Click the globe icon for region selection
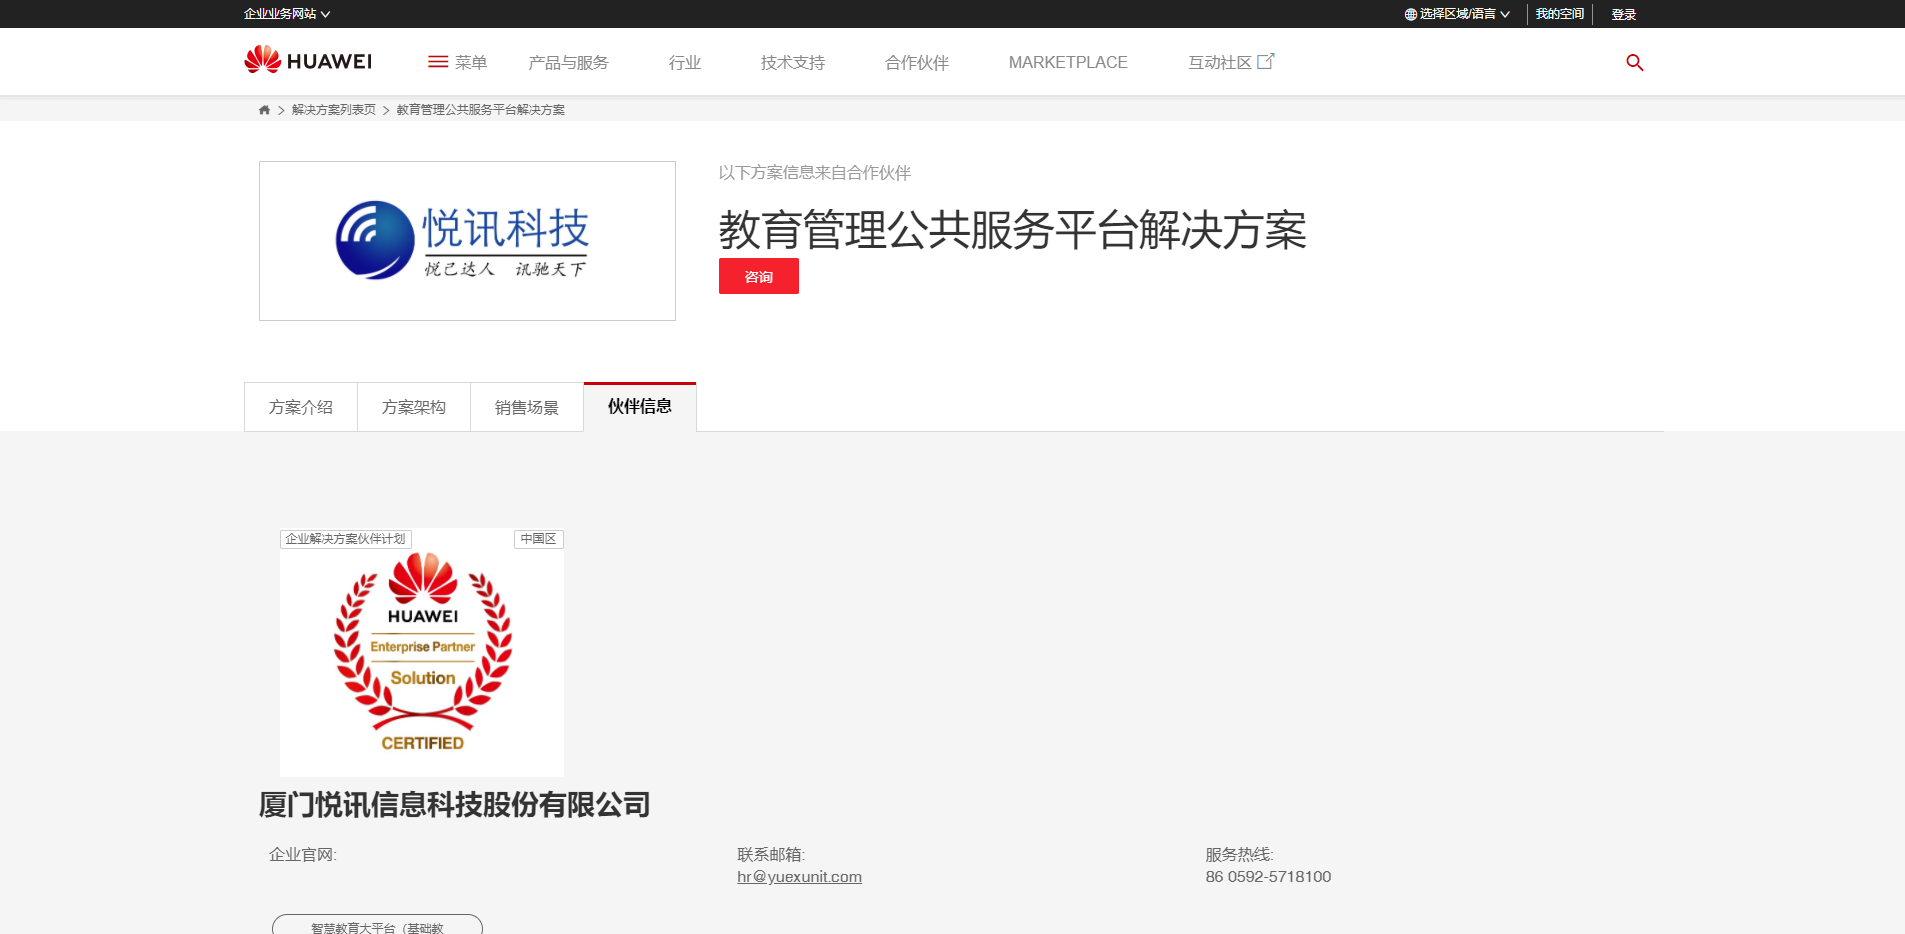1905x934 pixels. point(1411,14)
